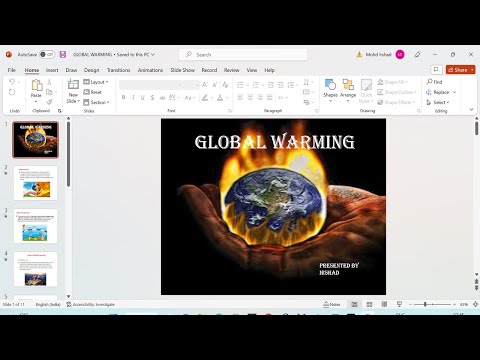
Task: Open the Select dropdown
Action: pos(438,102)
